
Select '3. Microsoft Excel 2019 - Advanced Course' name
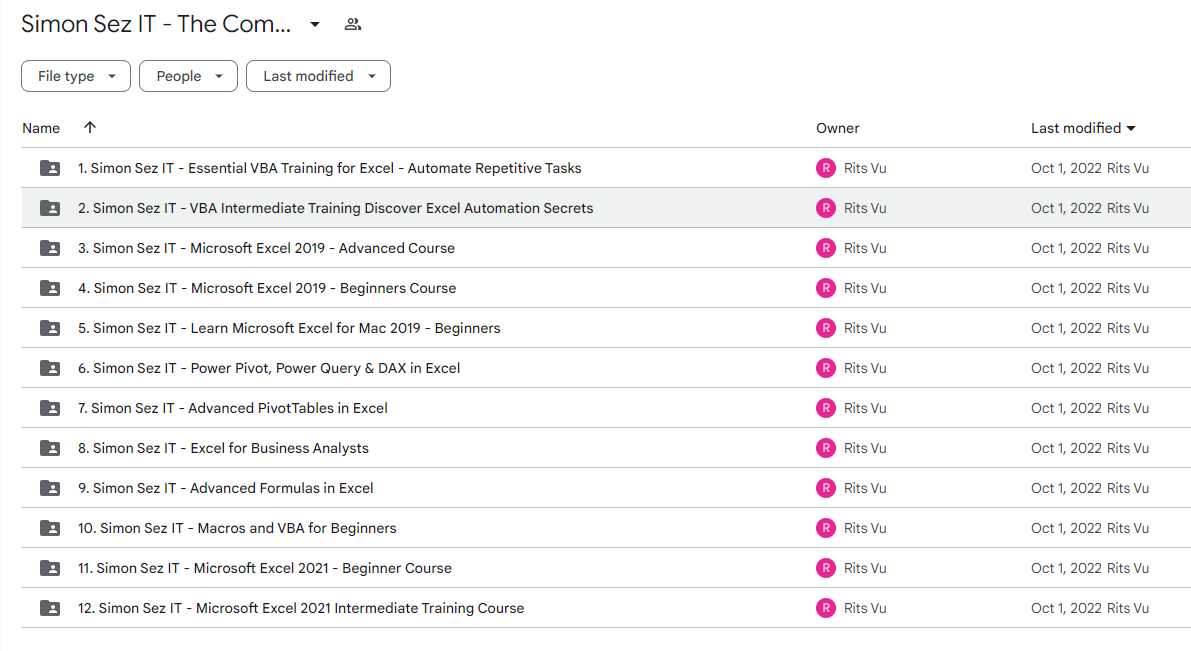point(267,248)
